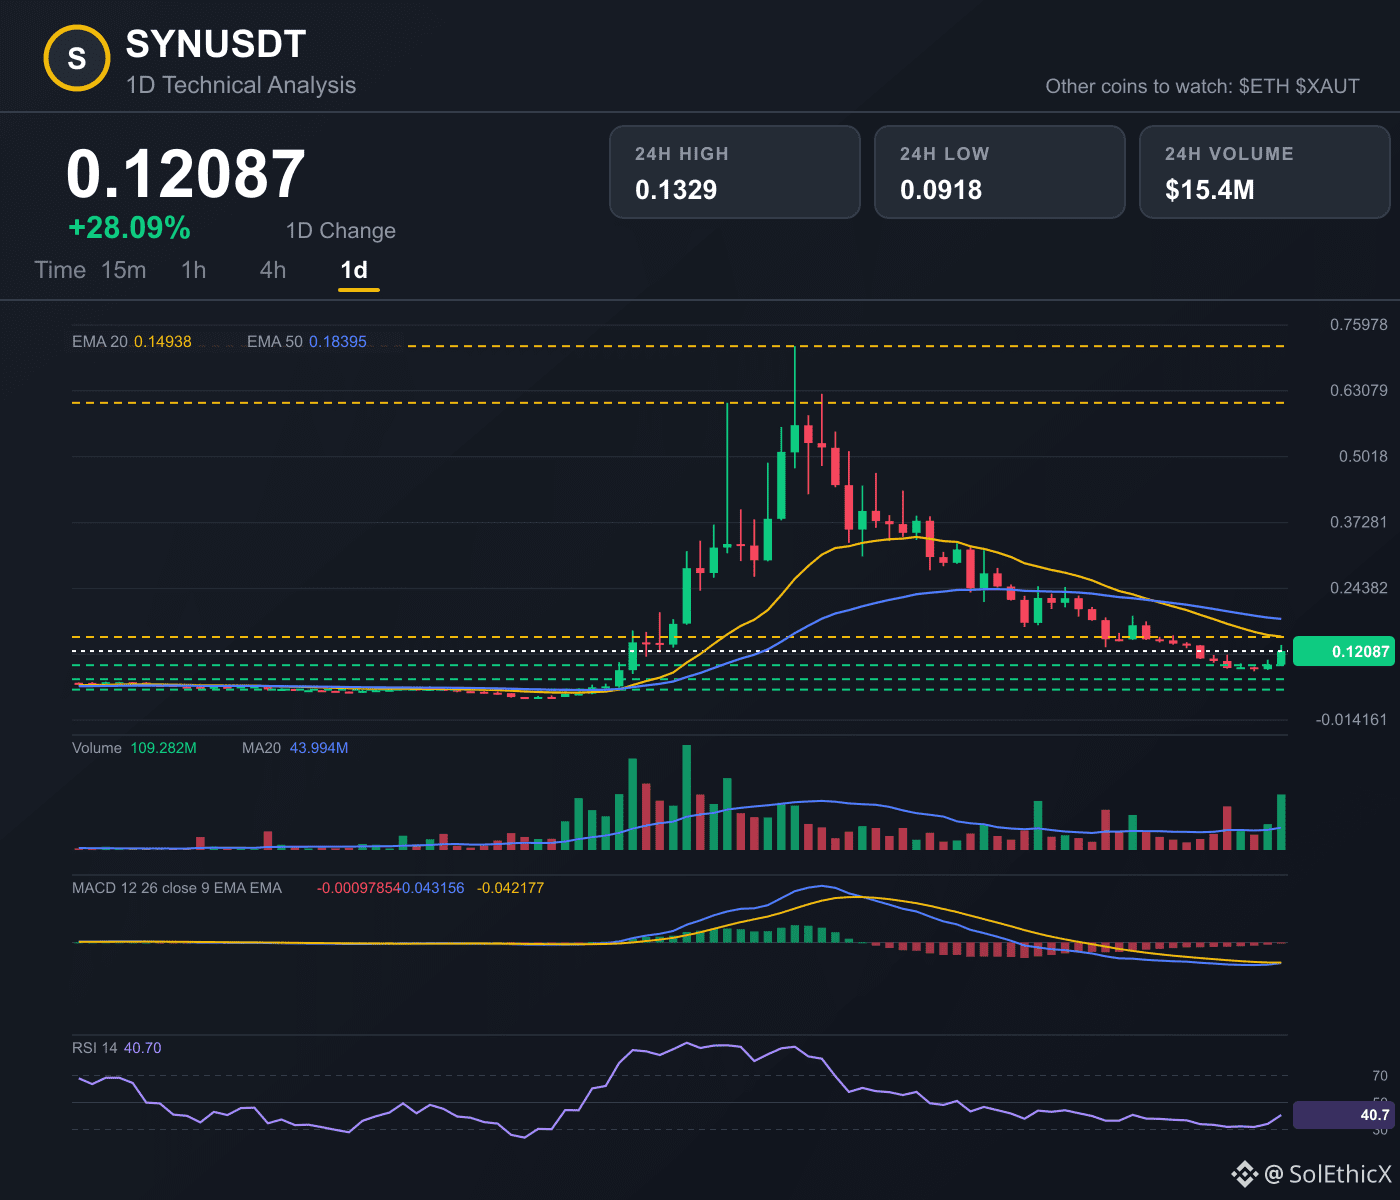Image resolution: width=1400 pixels, height=1200 pixels.
Task: Click the green current-price tag on the axis
Action: pos(1342,652)
